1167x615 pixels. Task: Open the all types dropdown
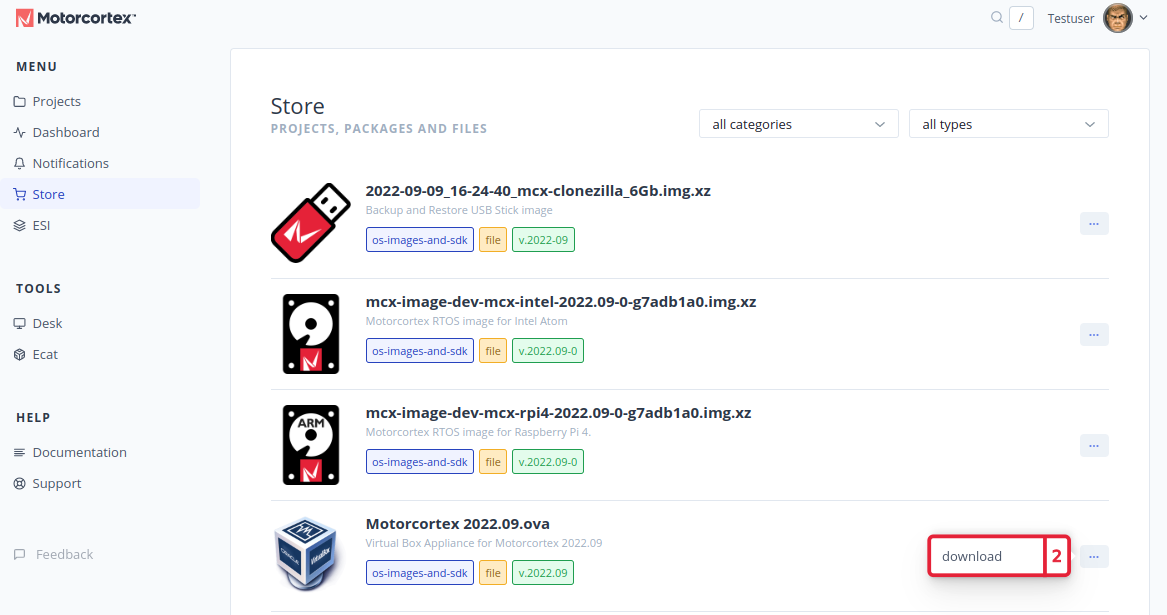1008,124
